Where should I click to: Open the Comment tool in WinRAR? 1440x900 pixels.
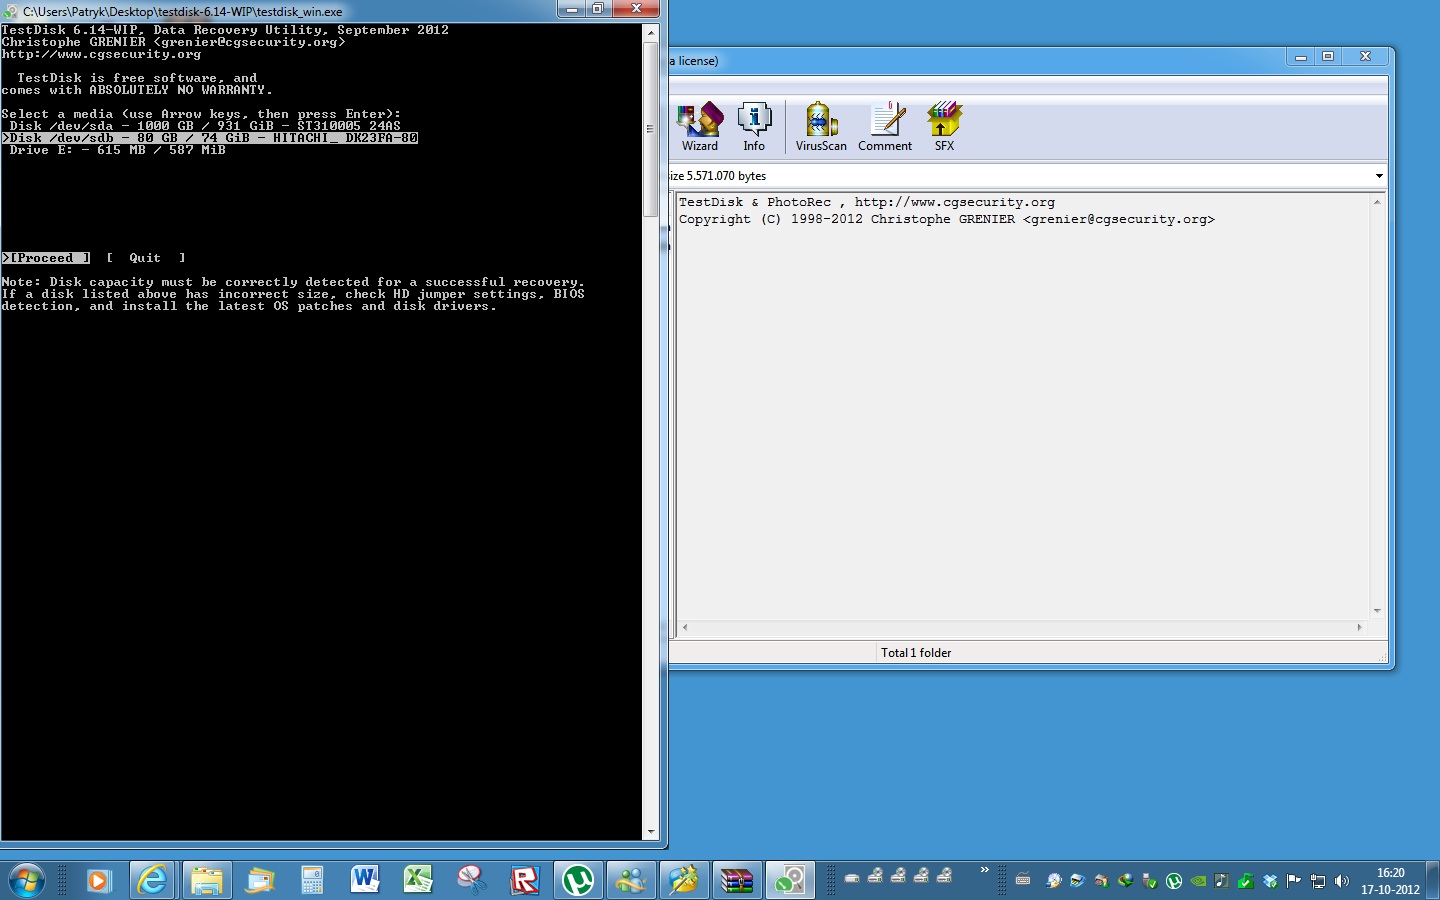pyautogui.click(x=885, y=127)
